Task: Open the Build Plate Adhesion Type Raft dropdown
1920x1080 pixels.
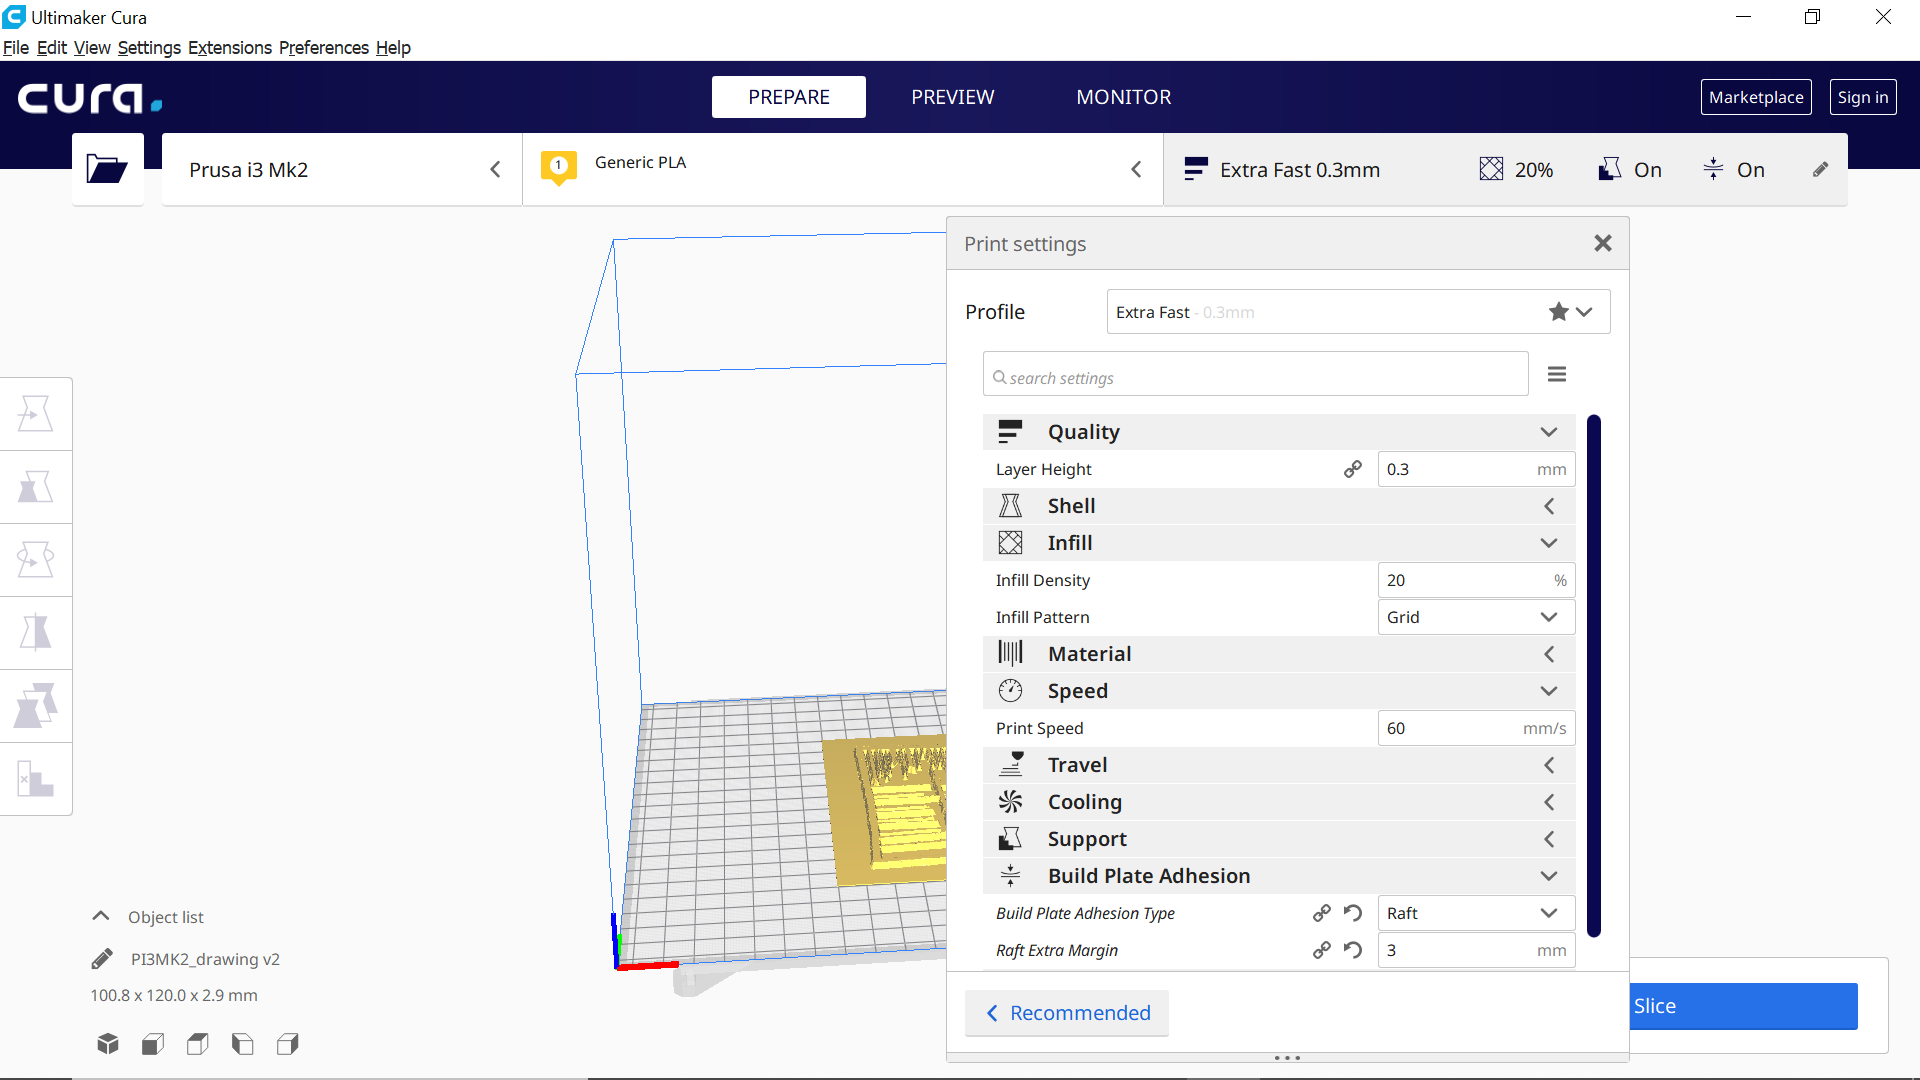Action: click(1476, 913)
